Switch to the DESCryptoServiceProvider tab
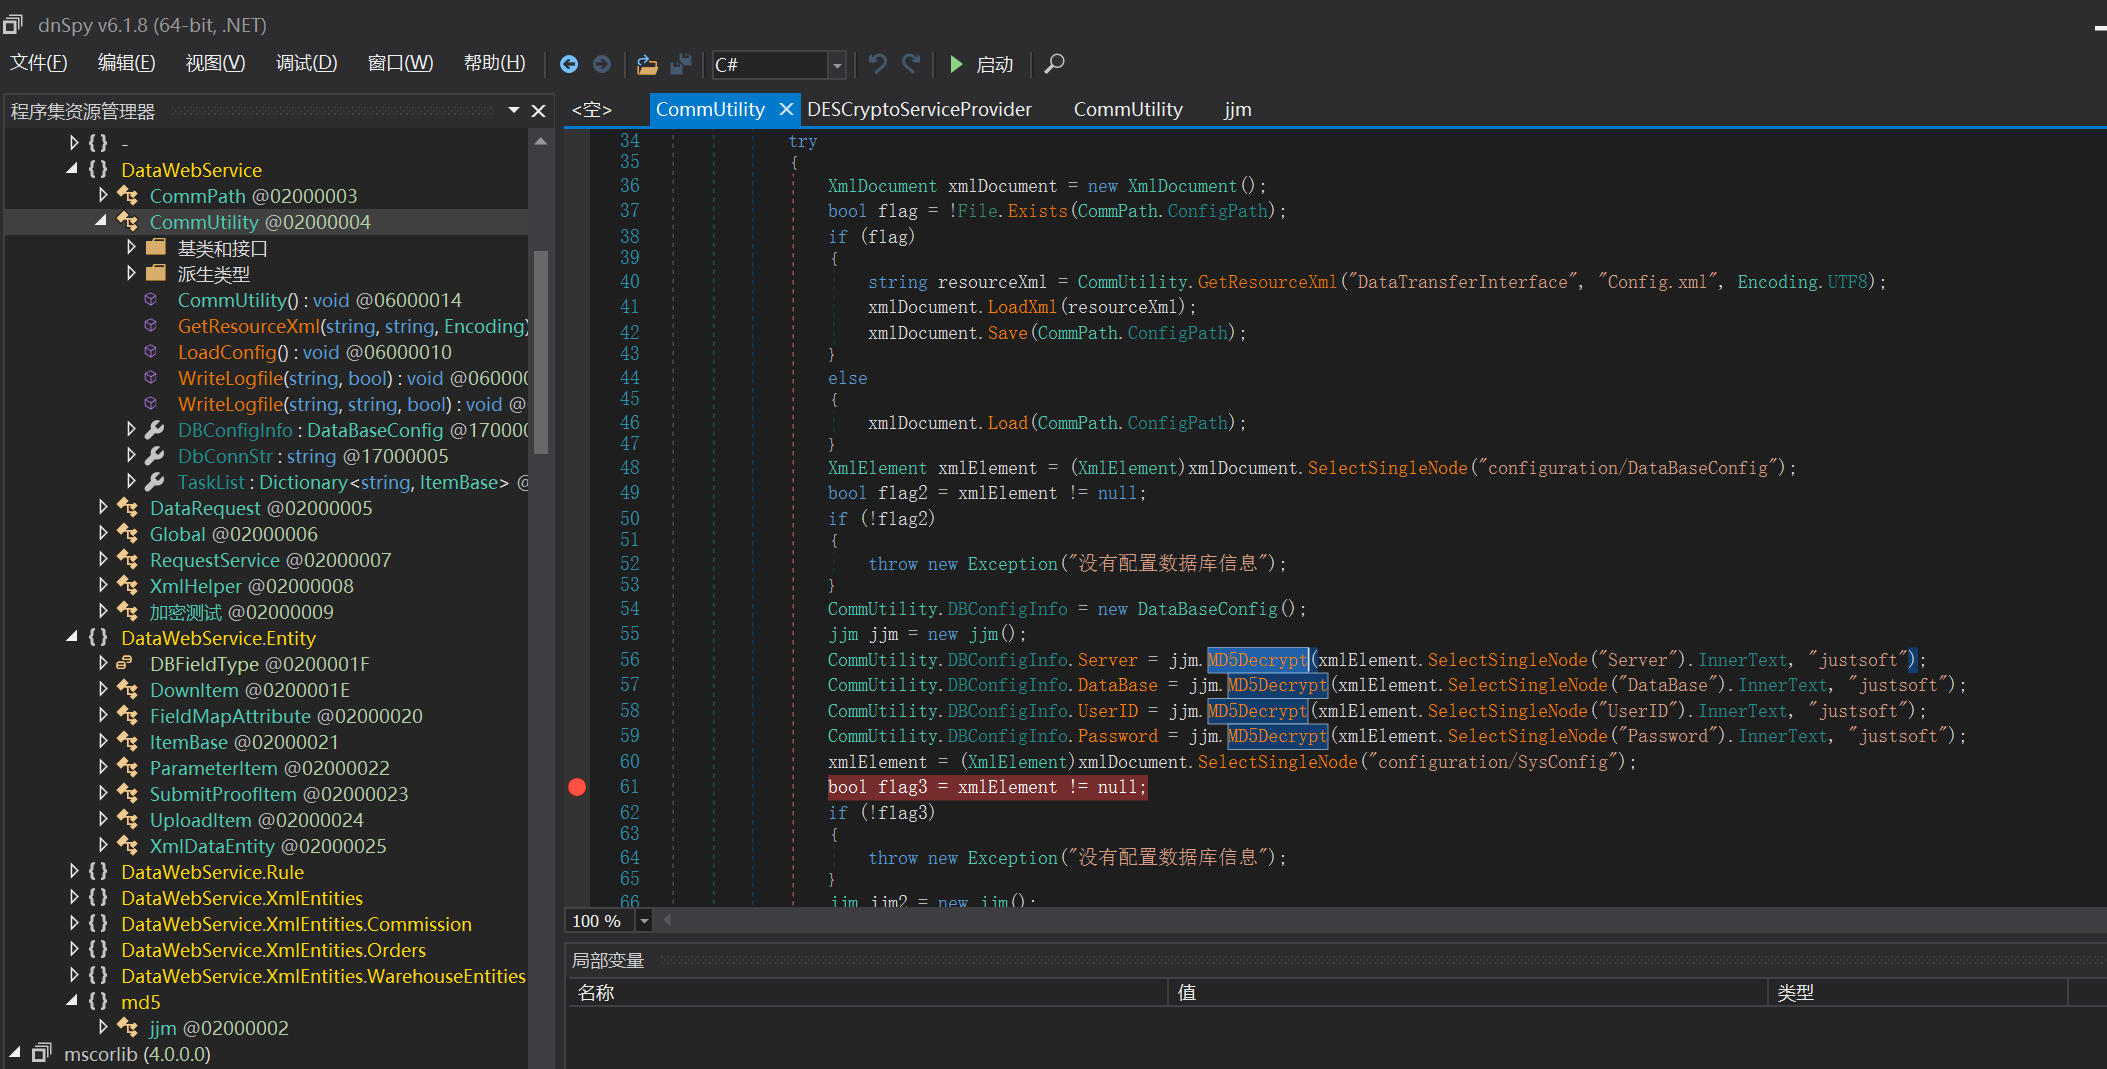The image size is (2107, 1069). (918, 109)
